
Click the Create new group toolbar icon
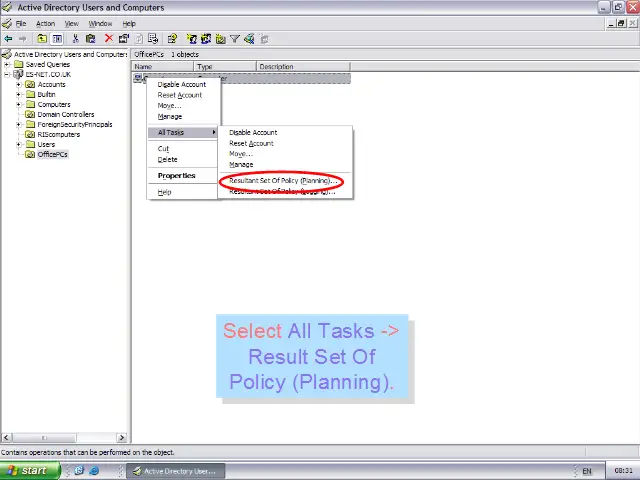(206, 39)
